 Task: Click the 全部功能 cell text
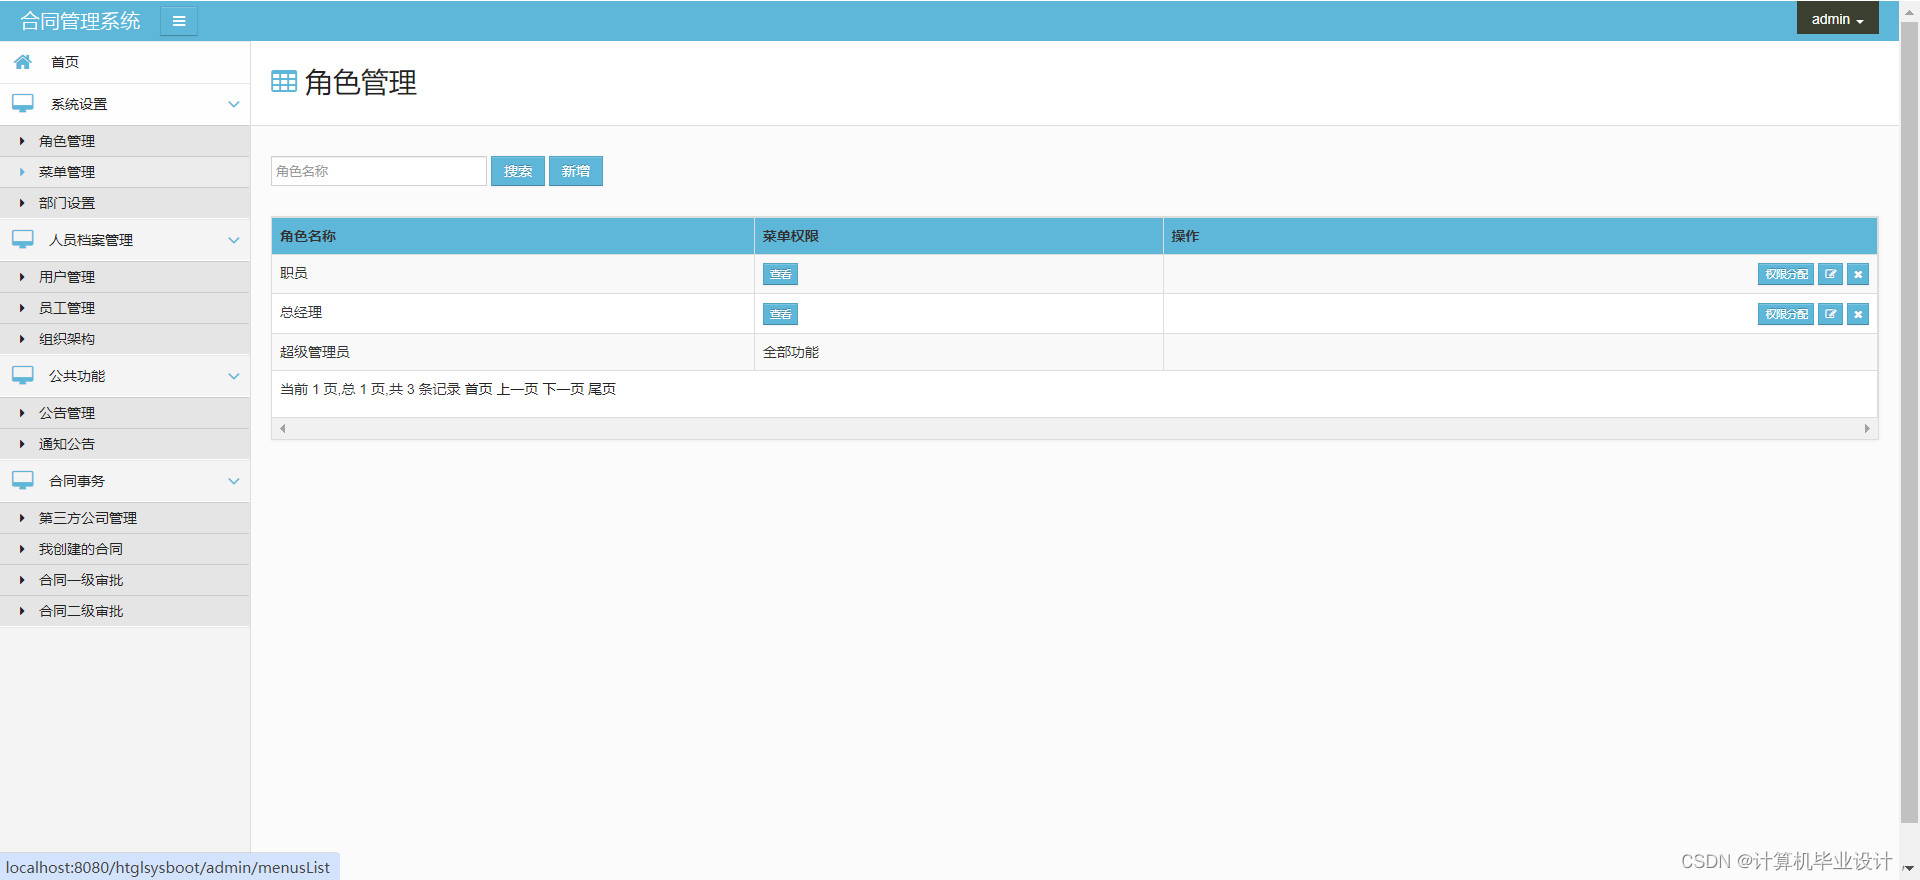[x=791, y=352]
